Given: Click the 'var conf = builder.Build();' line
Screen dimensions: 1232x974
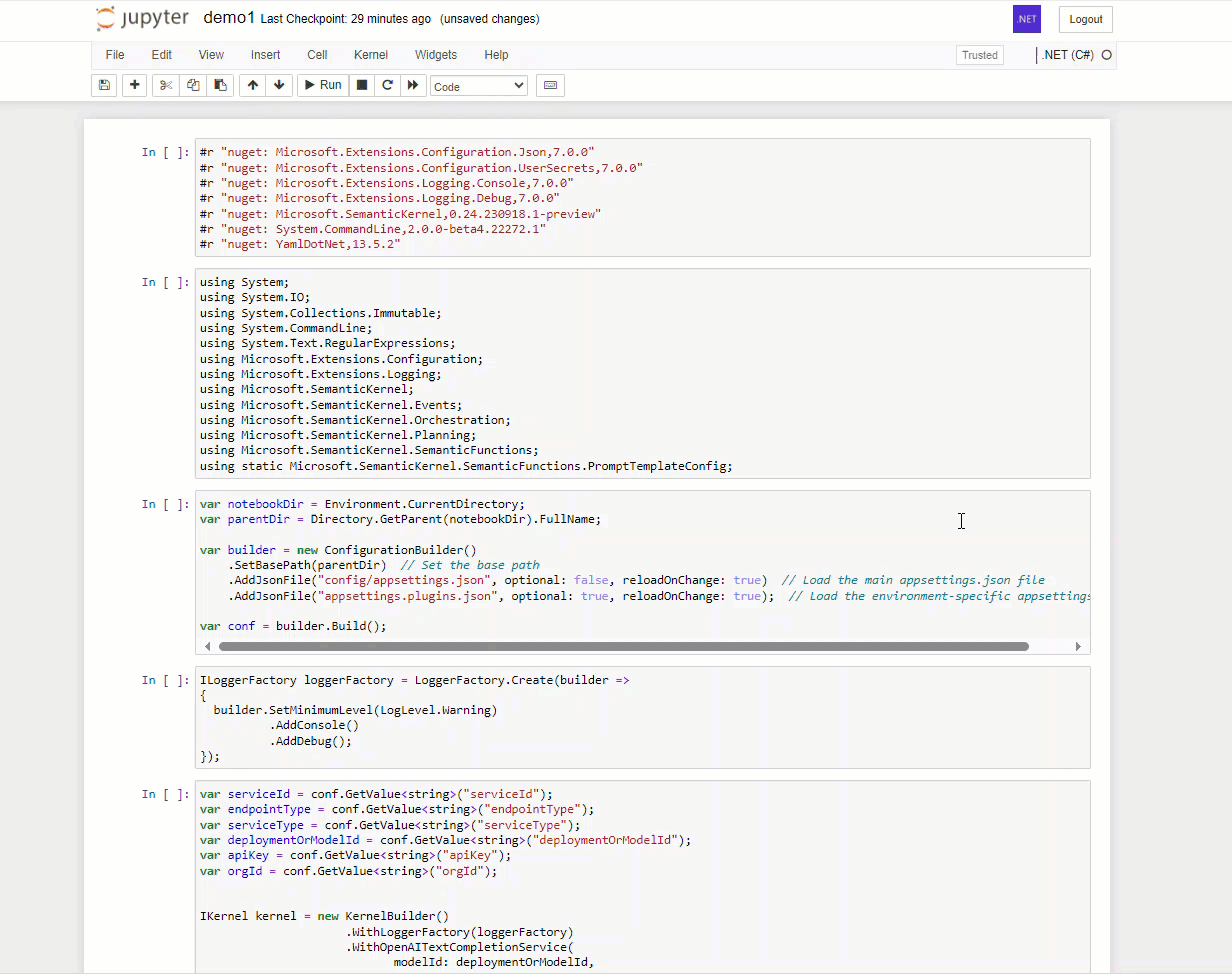Looking at the screenshot, I should tap(293, 626).
